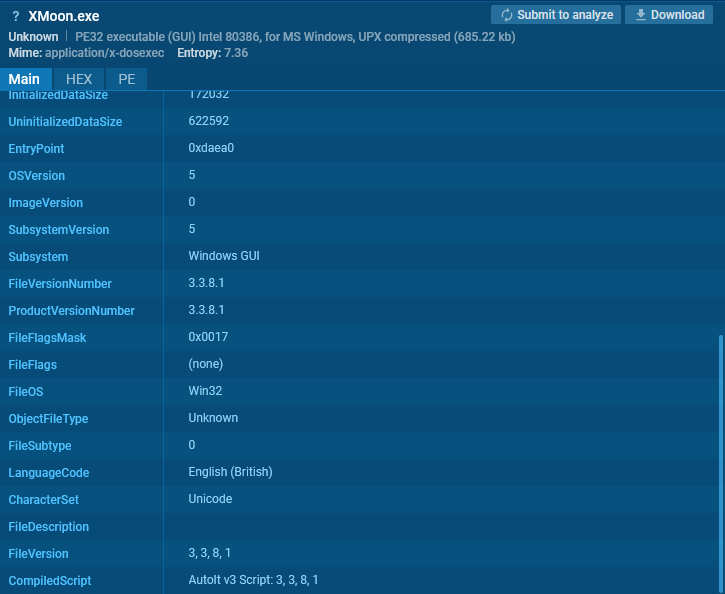Select the EntryPoint value 0xdaea0
725x594 pixels.
click(x=211, y=148)
